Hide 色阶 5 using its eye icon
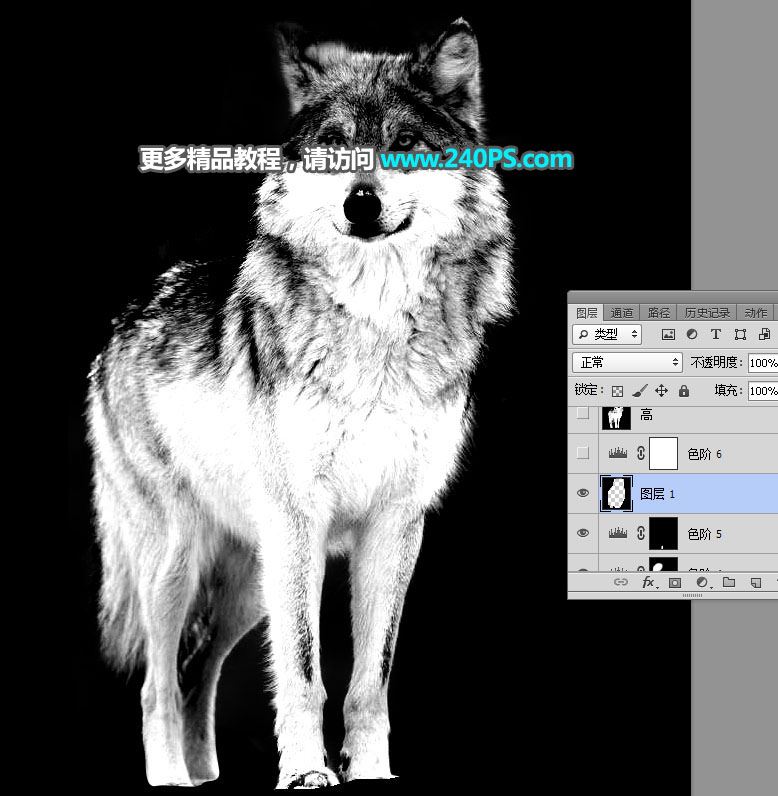 tap(583, 533)
